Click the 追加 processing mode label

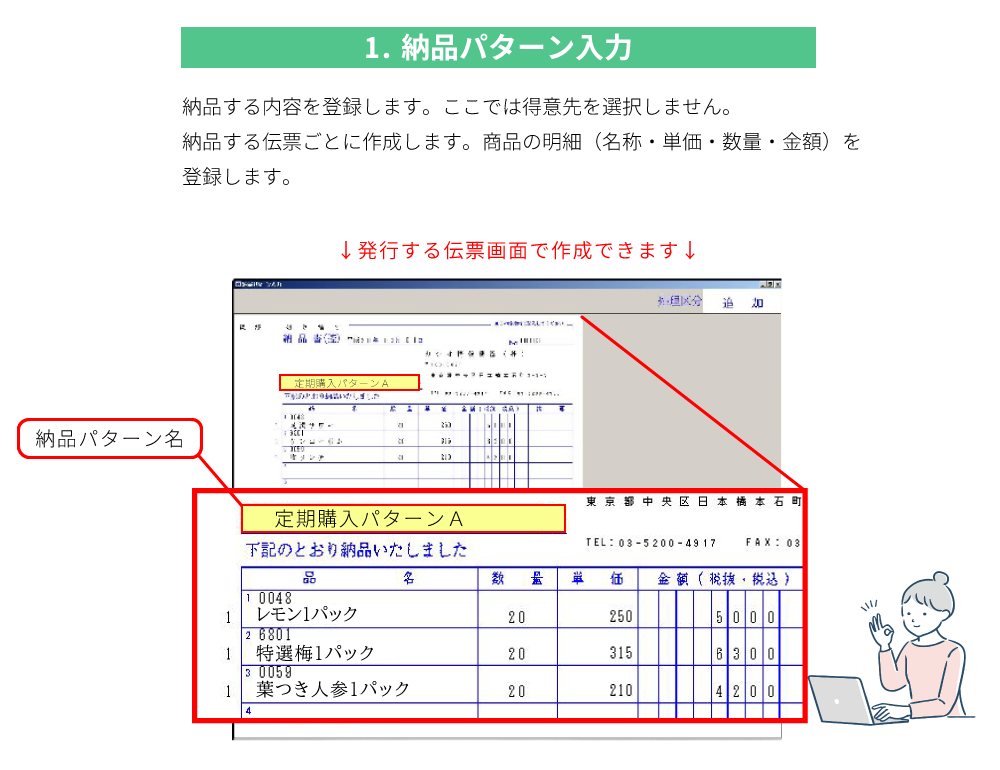tap(743, 303)
